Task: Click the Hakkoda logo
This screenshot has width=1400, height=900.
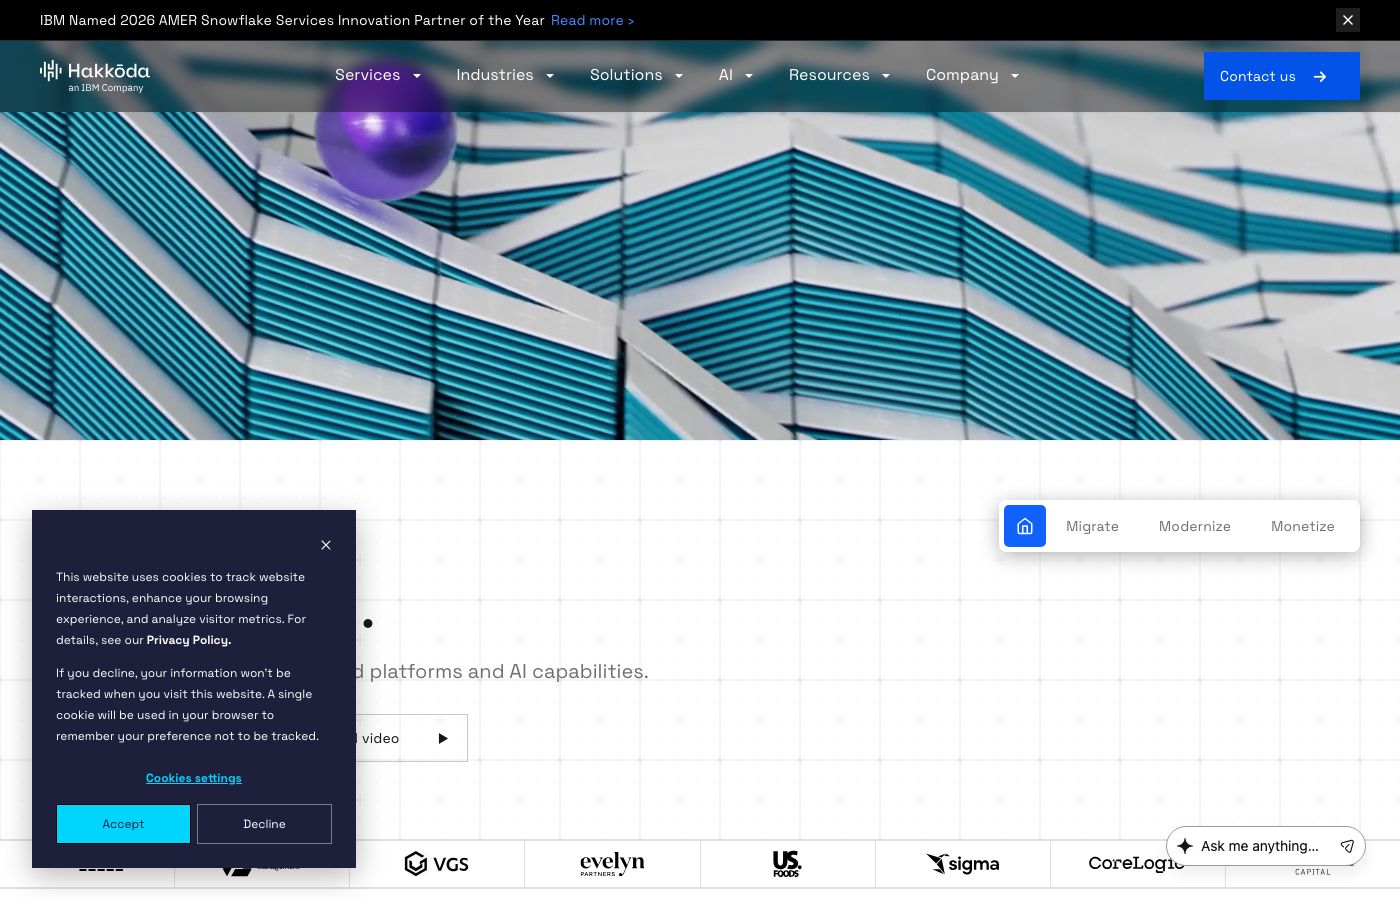Action: point(95,76)
